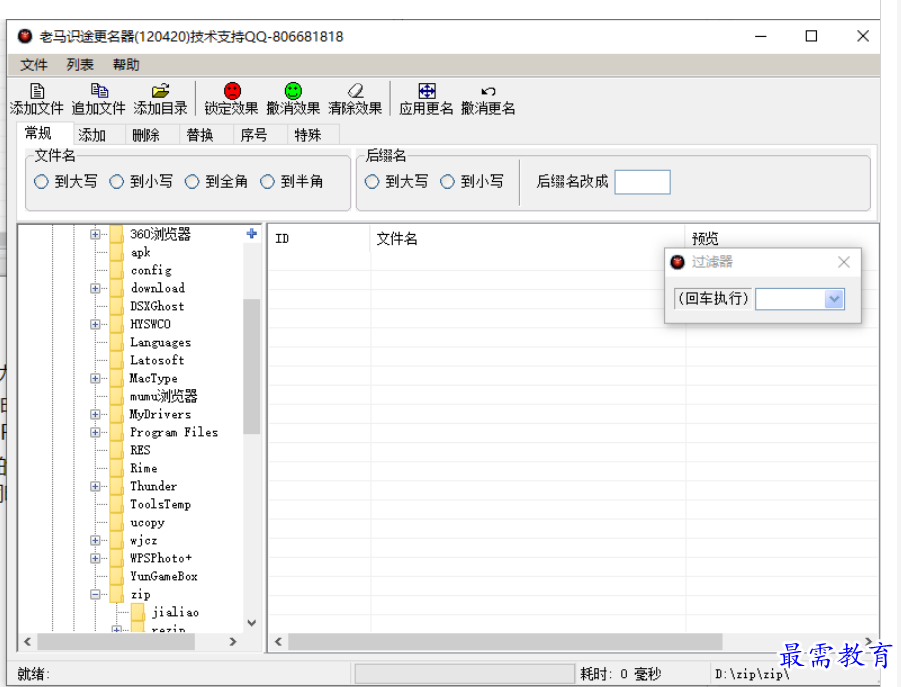The image size is (901, 687).
Task: Click the 文件名 column header
Action: click(x=527, y=238)
